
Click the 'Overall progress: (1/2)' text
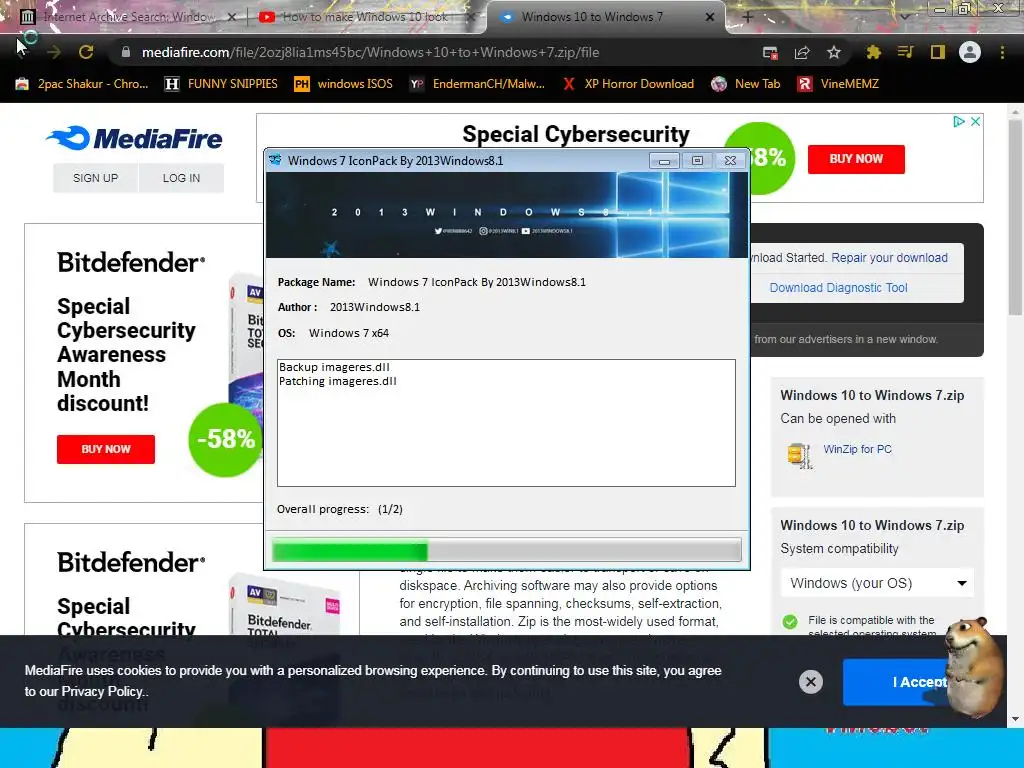[x=340, y=509]
